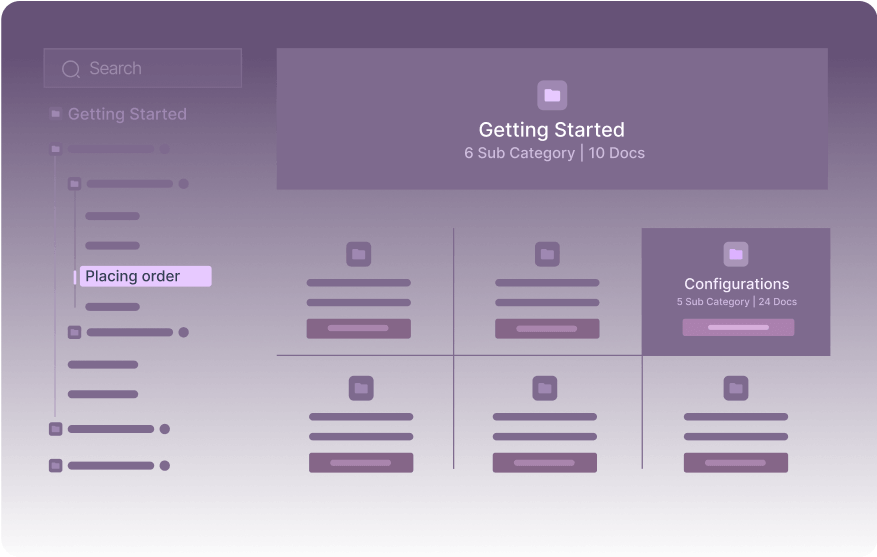The image size is (877, 557).
Task: Open the Getting Started banner title
Action: (x=551, y=130)
